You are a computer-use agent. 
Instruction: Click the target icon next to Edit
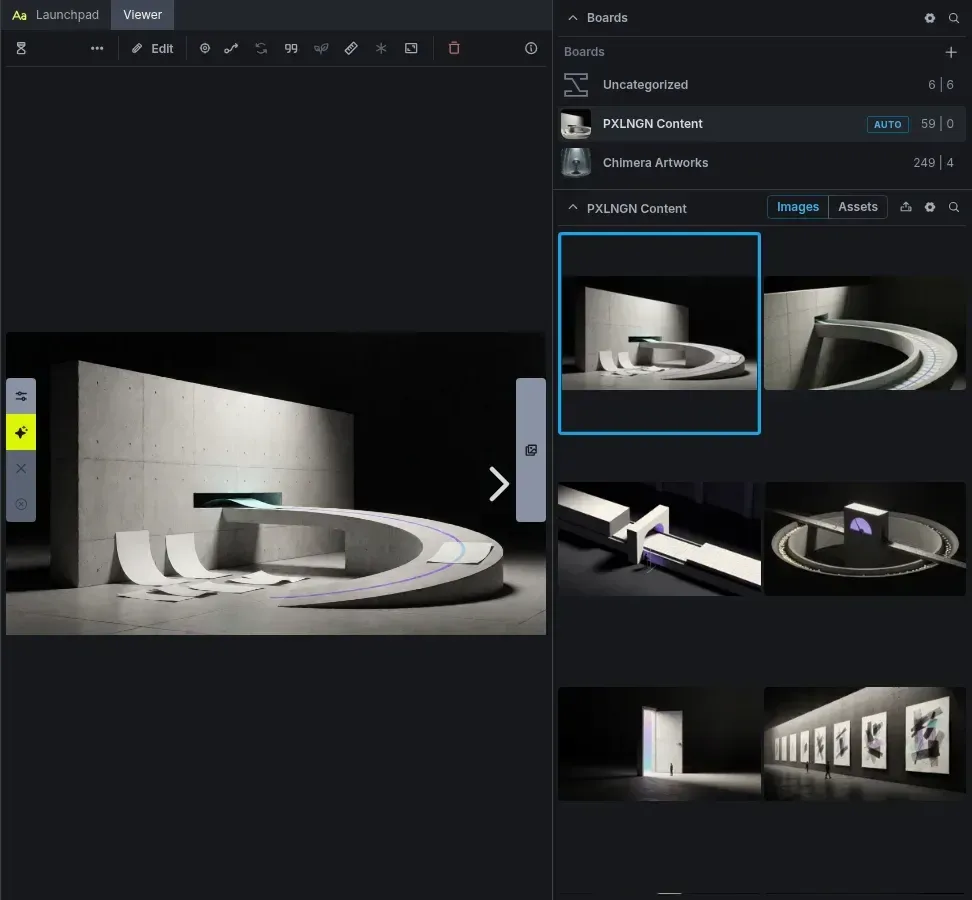pyautogui.click(x=205, y=48)
